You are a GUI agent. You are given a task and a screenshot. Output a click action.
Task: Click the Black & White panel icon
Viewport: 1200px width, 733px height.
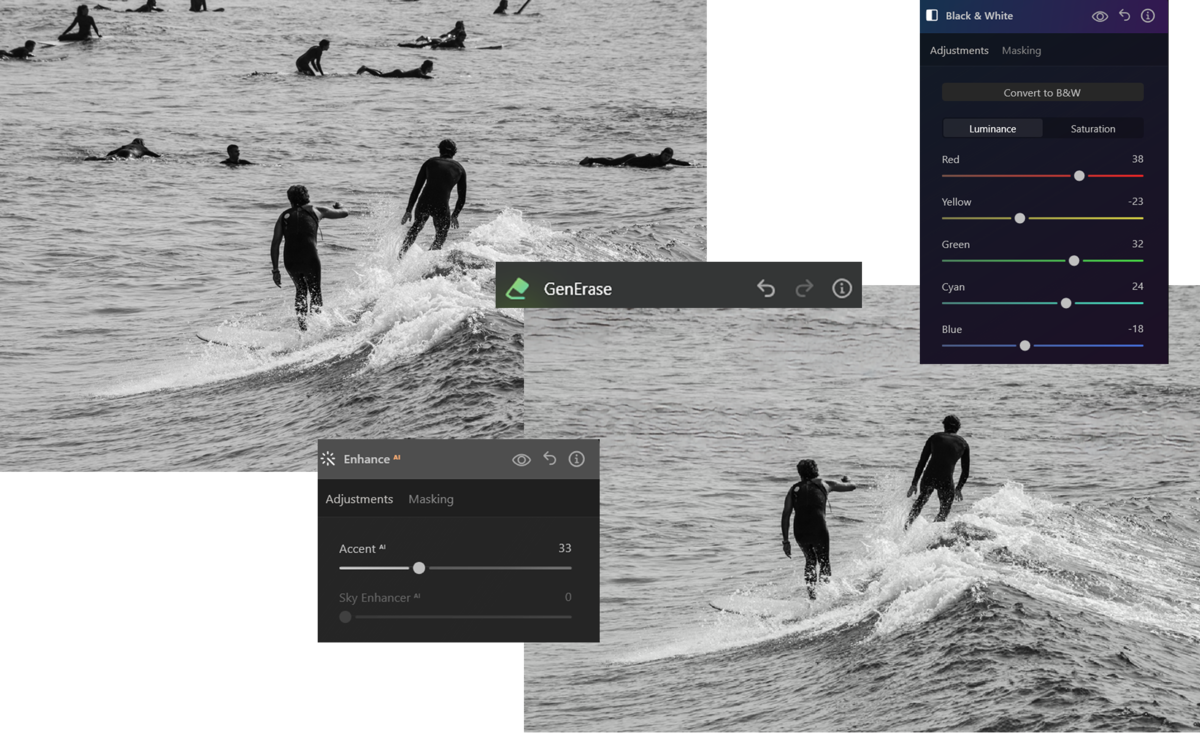click(932, 16)
